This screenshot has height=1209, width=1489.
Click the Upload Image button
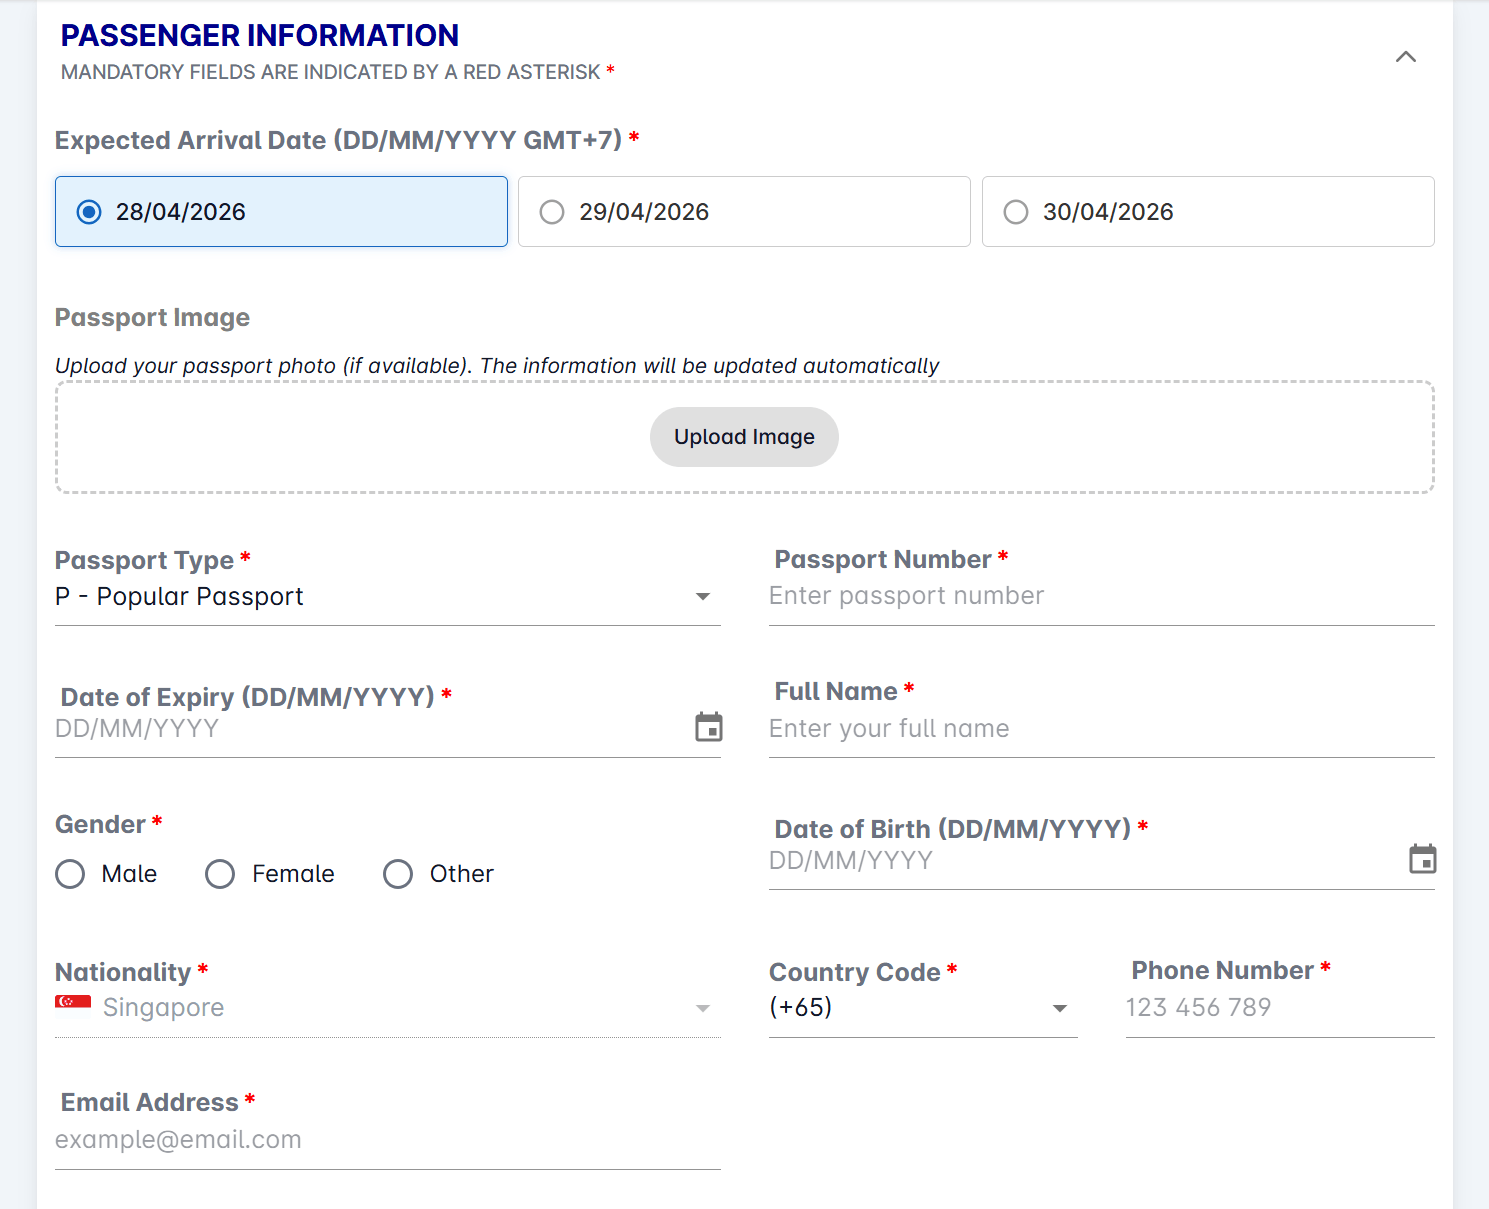click(x=744, y=437)
